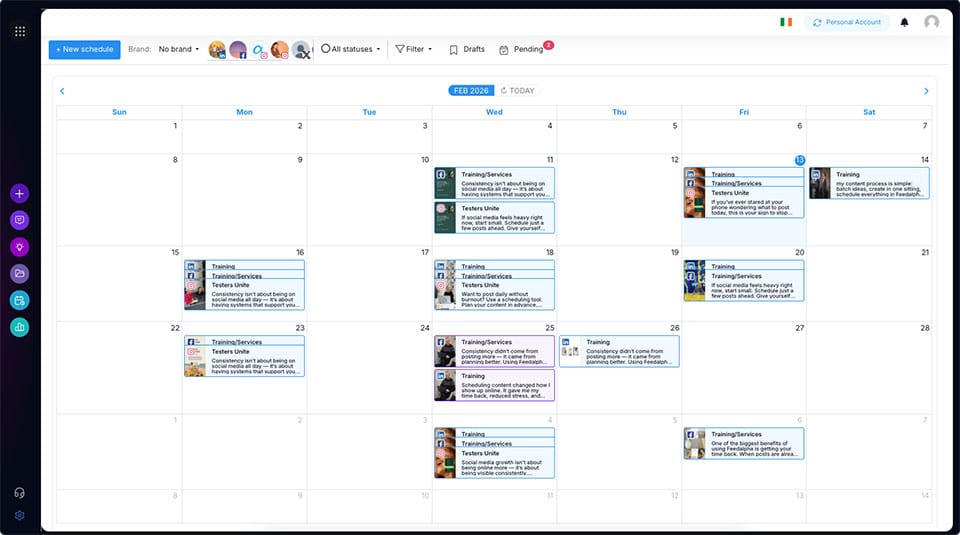Viewport: 960px width, 535px height.
Task: Toggle the second Instagram account avatar with portrait
Action: [280, 50]
